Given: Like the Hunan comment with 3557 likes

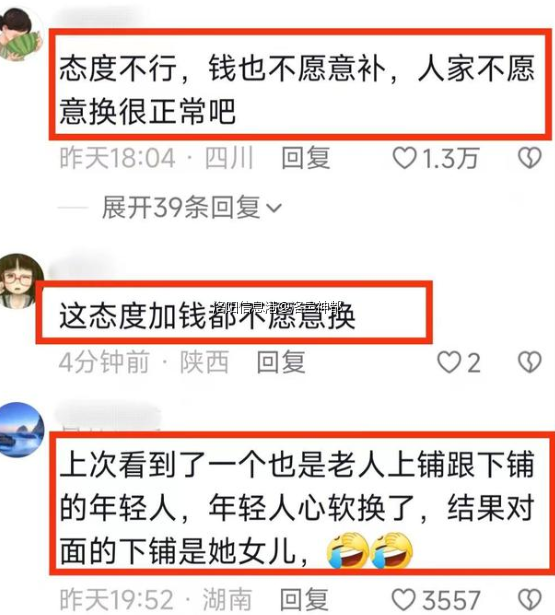Looking at the screenshot, I should pyautogui.click(x=404, y=600).
